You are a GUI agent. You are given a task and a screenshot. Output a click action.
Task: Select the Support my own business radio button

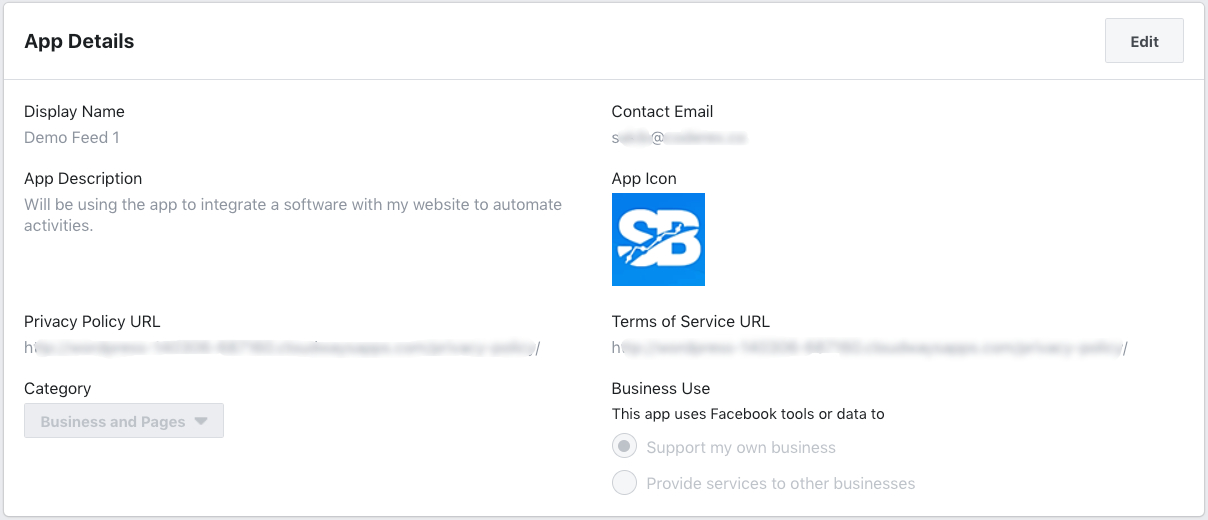pos(624,447)
